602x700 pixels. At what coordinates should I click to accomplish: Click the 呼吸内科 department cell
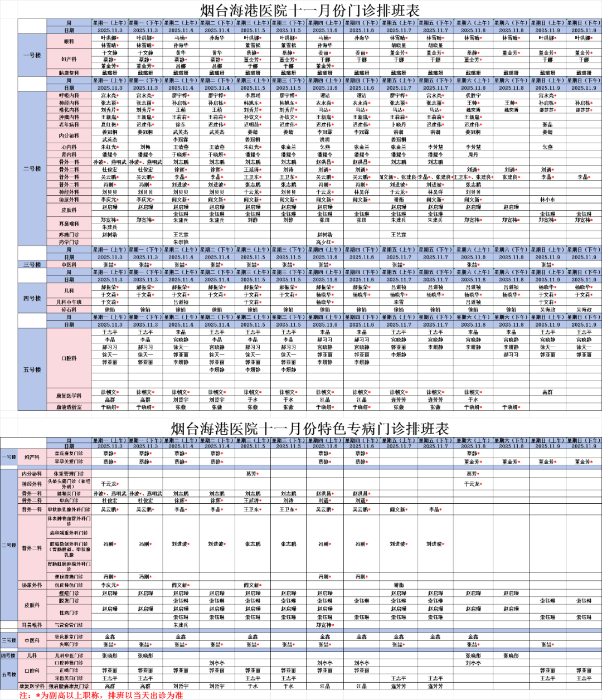69,96
